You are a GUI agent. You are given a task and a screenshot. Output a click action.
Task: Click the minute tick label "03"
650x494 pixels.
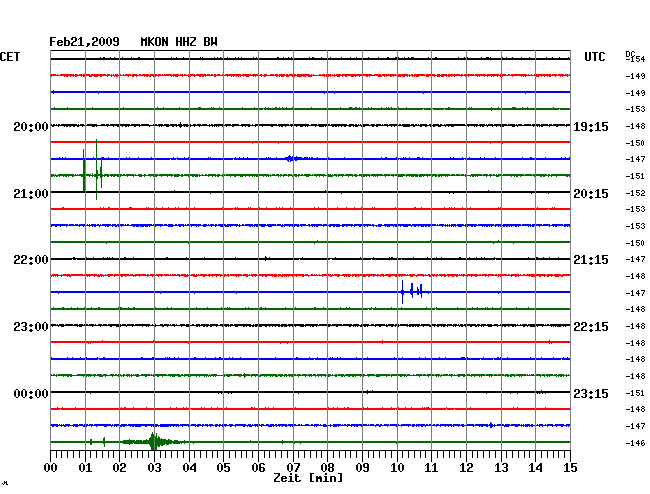point(154,468)
